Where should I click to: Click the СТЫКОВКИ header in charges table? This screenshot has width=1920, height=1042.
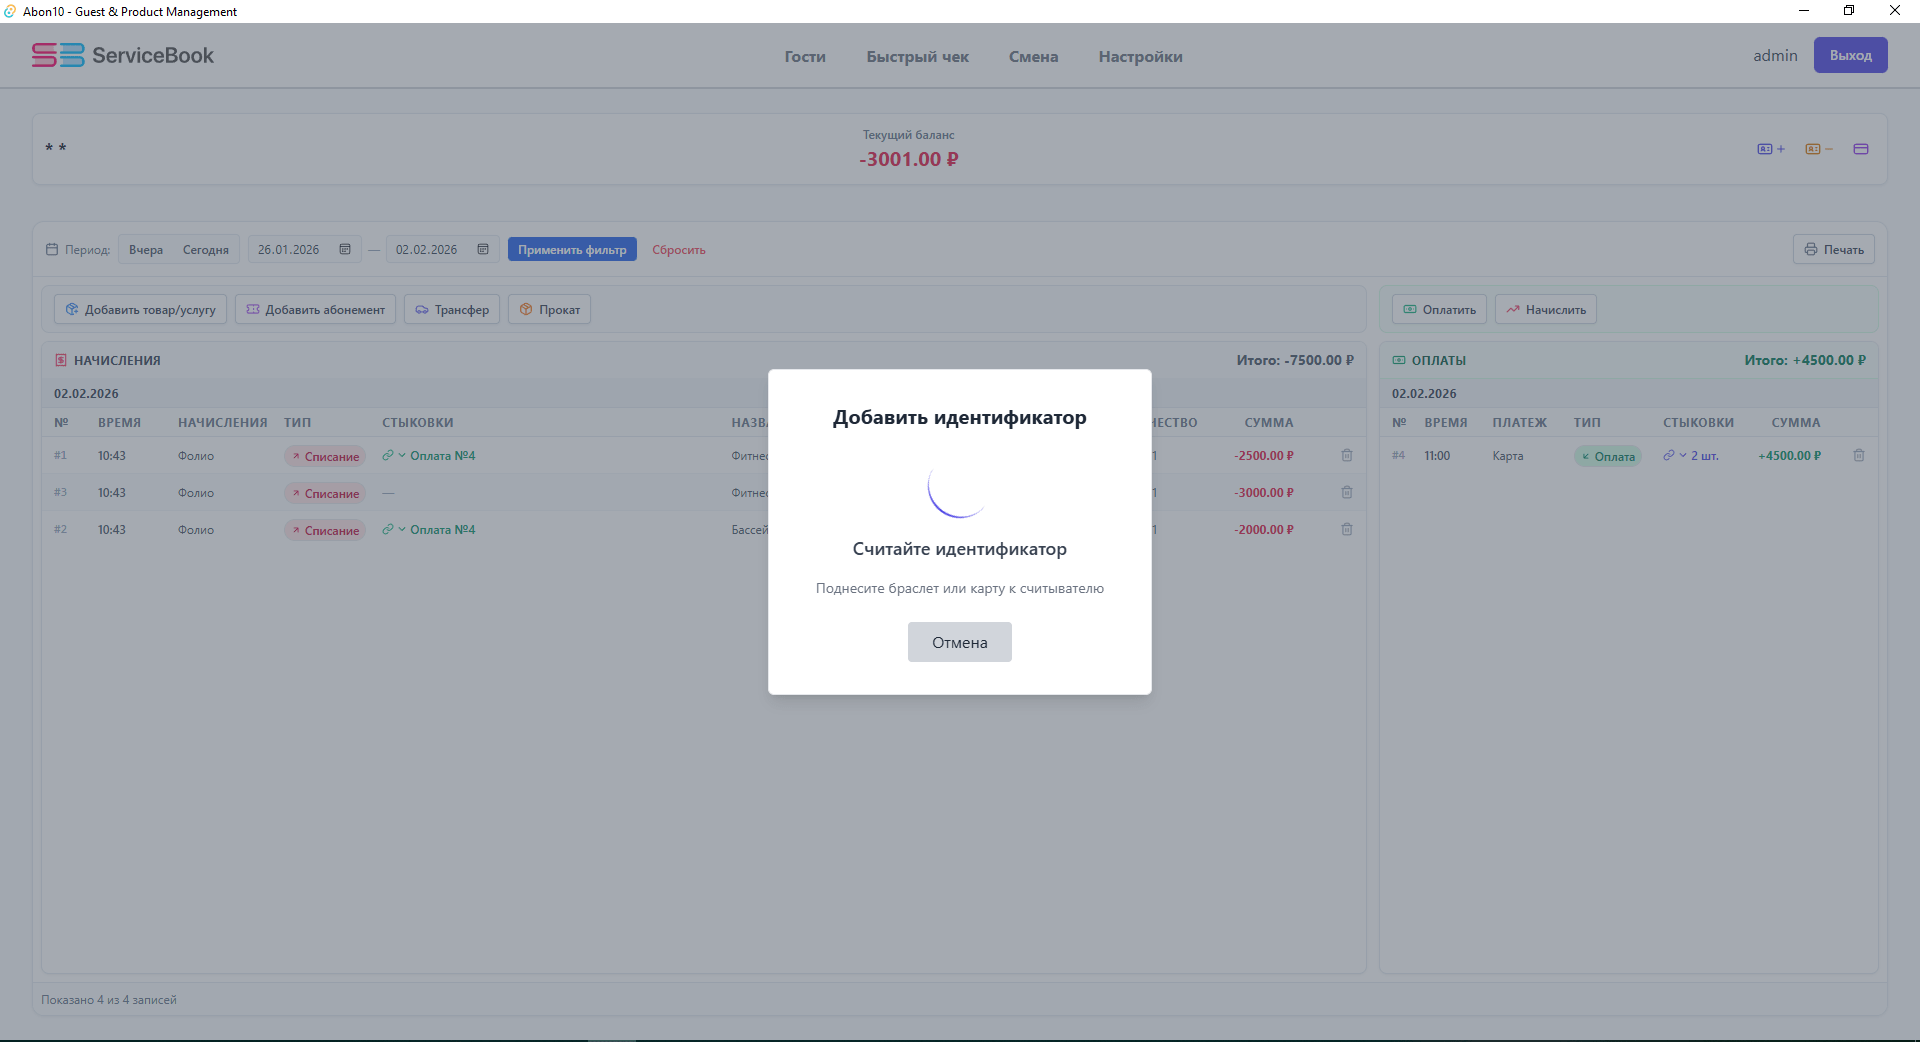[x=417, y=423]
